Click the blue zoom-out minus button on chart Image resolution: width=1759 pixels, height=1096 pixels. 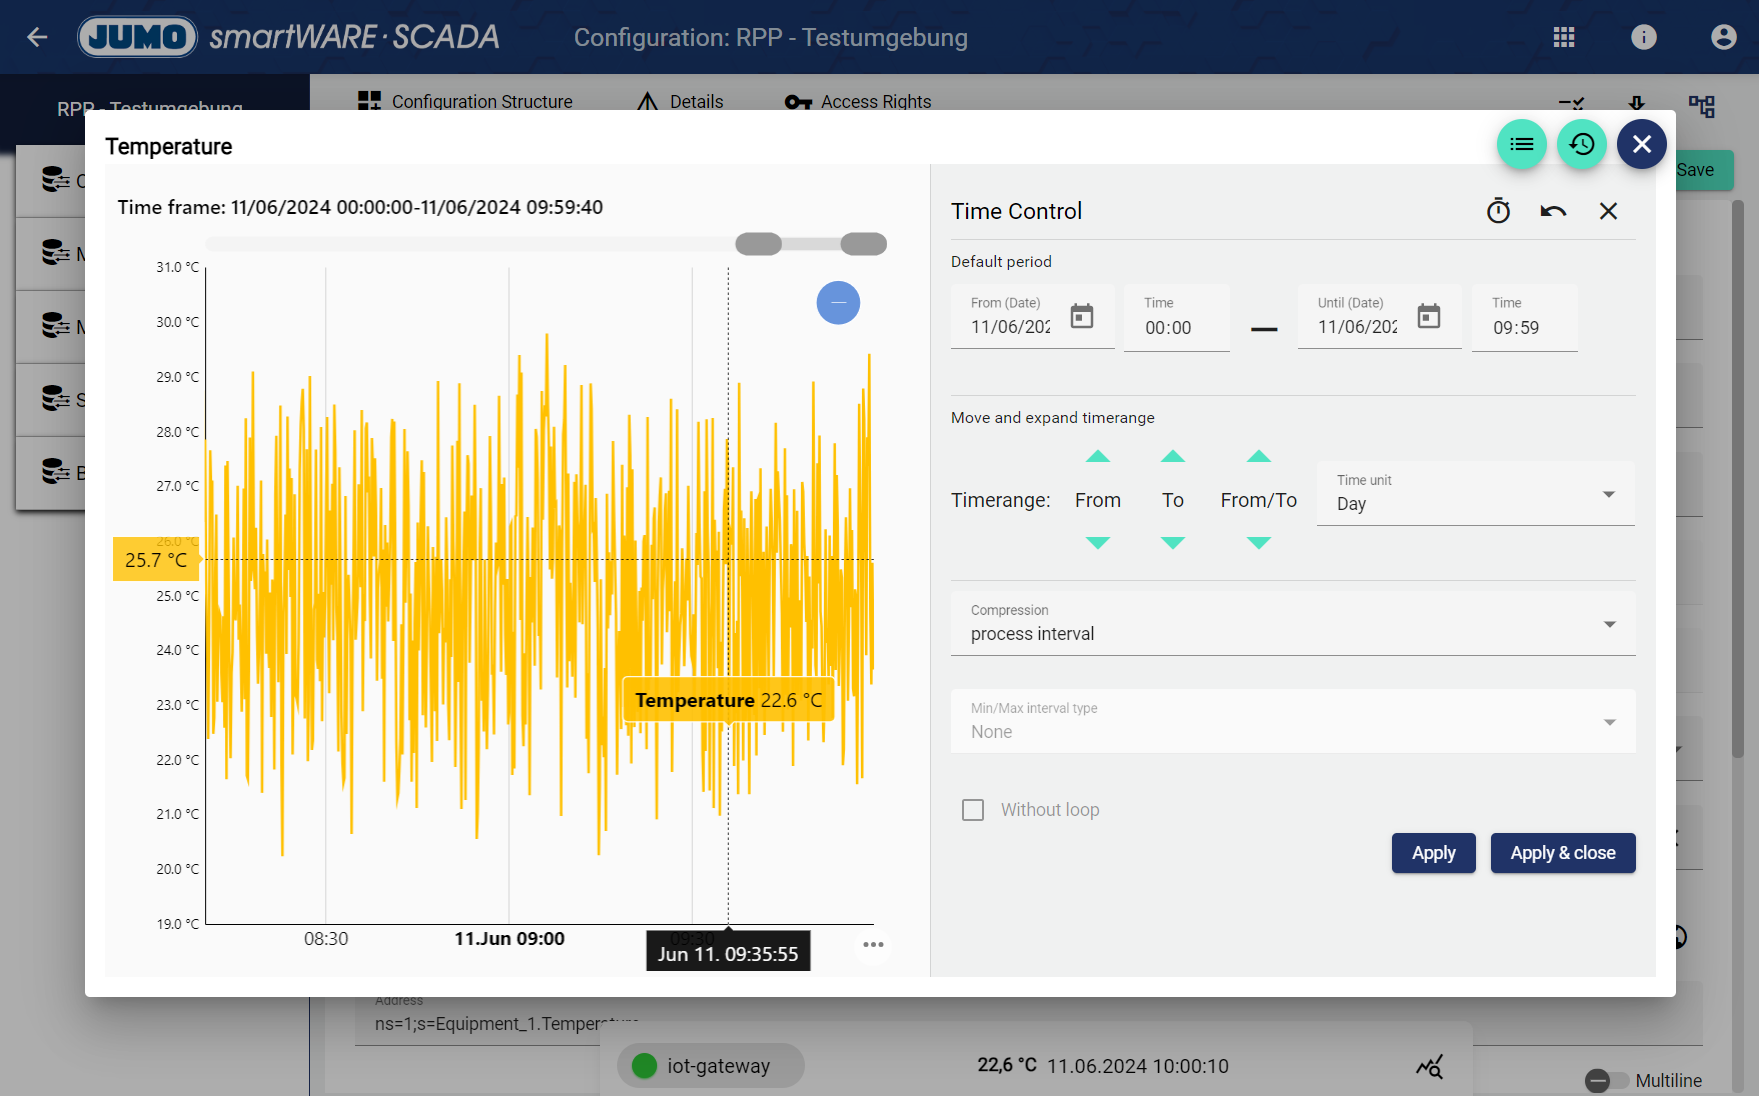click(x=838, y=303)
